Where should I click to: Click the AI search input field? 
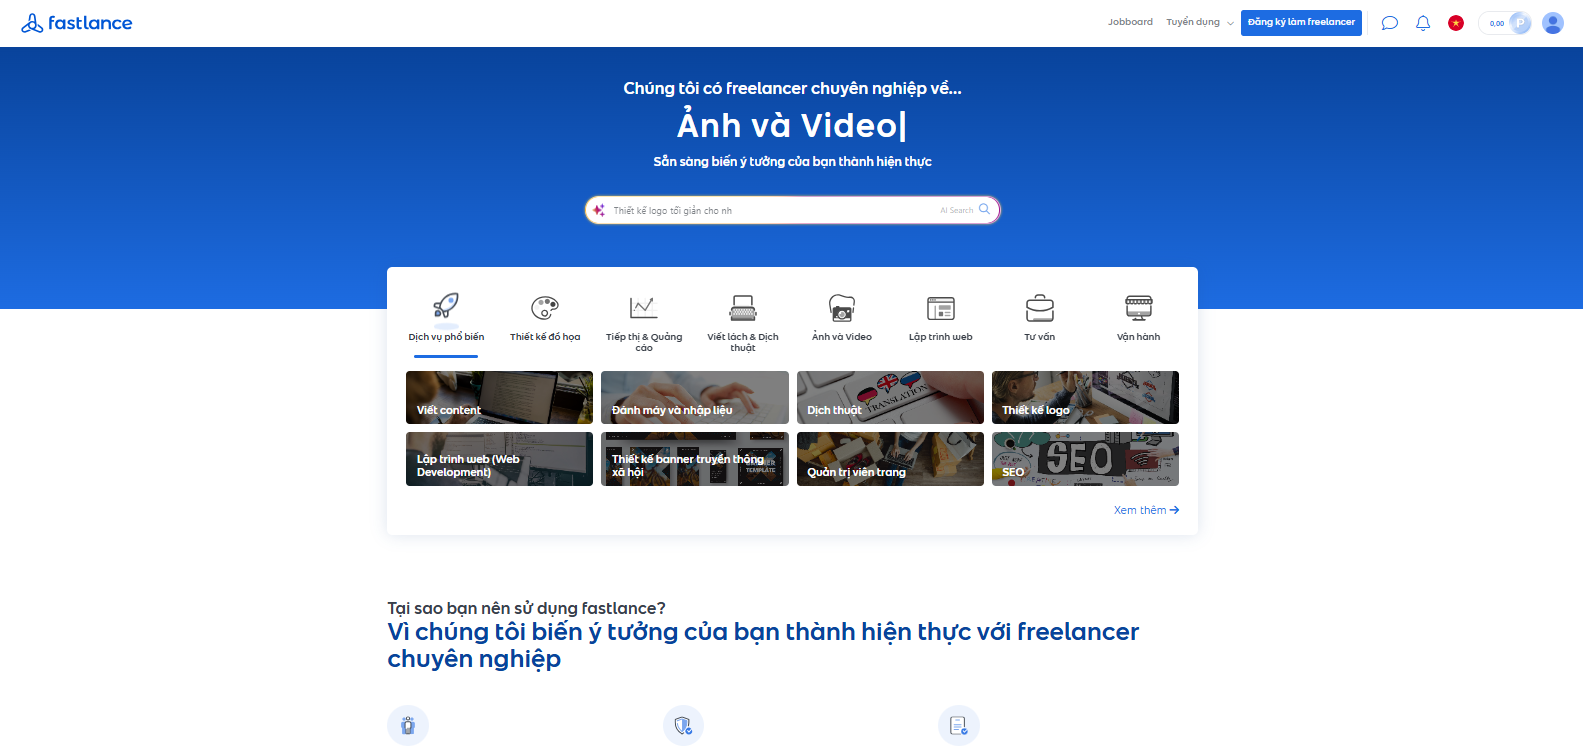770,210
